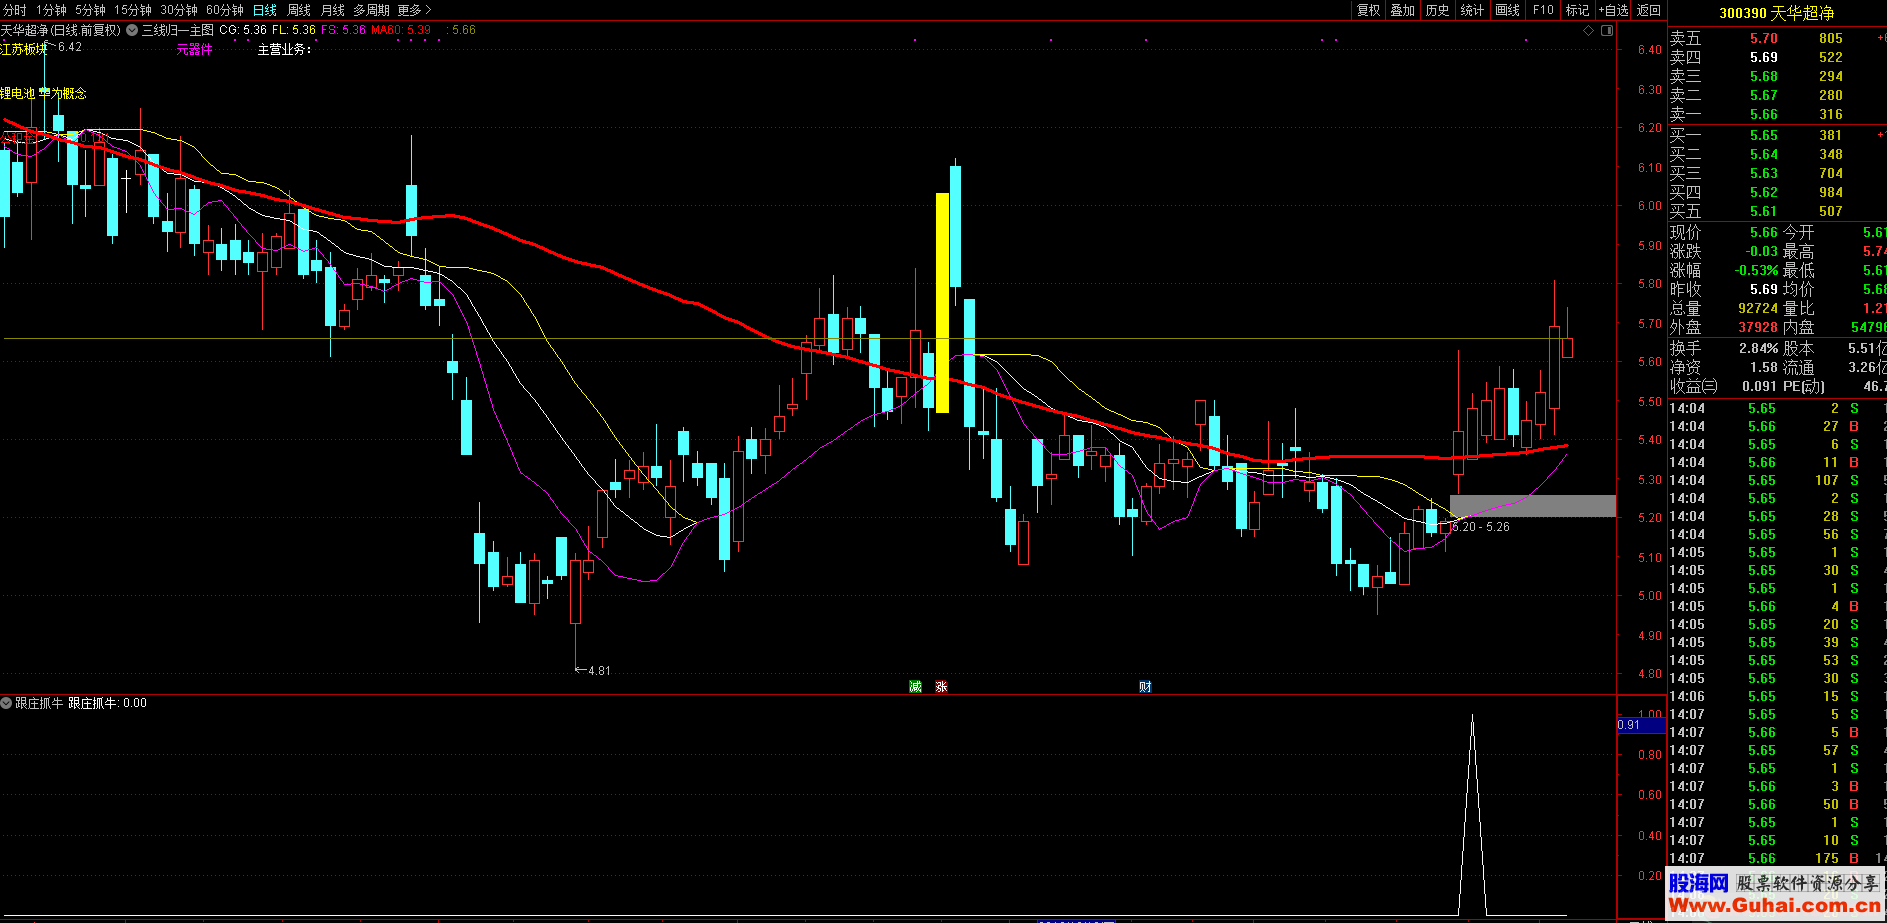
Task: Click the 买二 5.64 order row
Action: [x=1776, y=154]
